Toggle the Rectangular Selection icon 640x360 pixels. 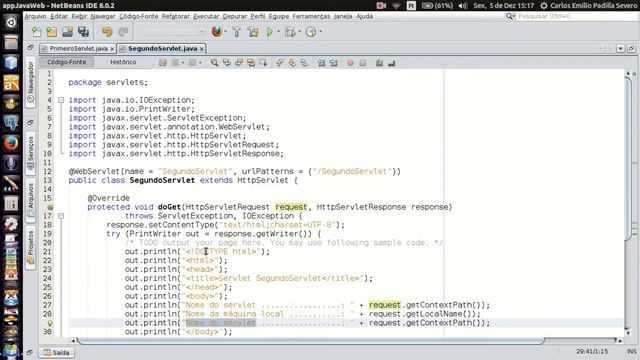click(263, 63)
